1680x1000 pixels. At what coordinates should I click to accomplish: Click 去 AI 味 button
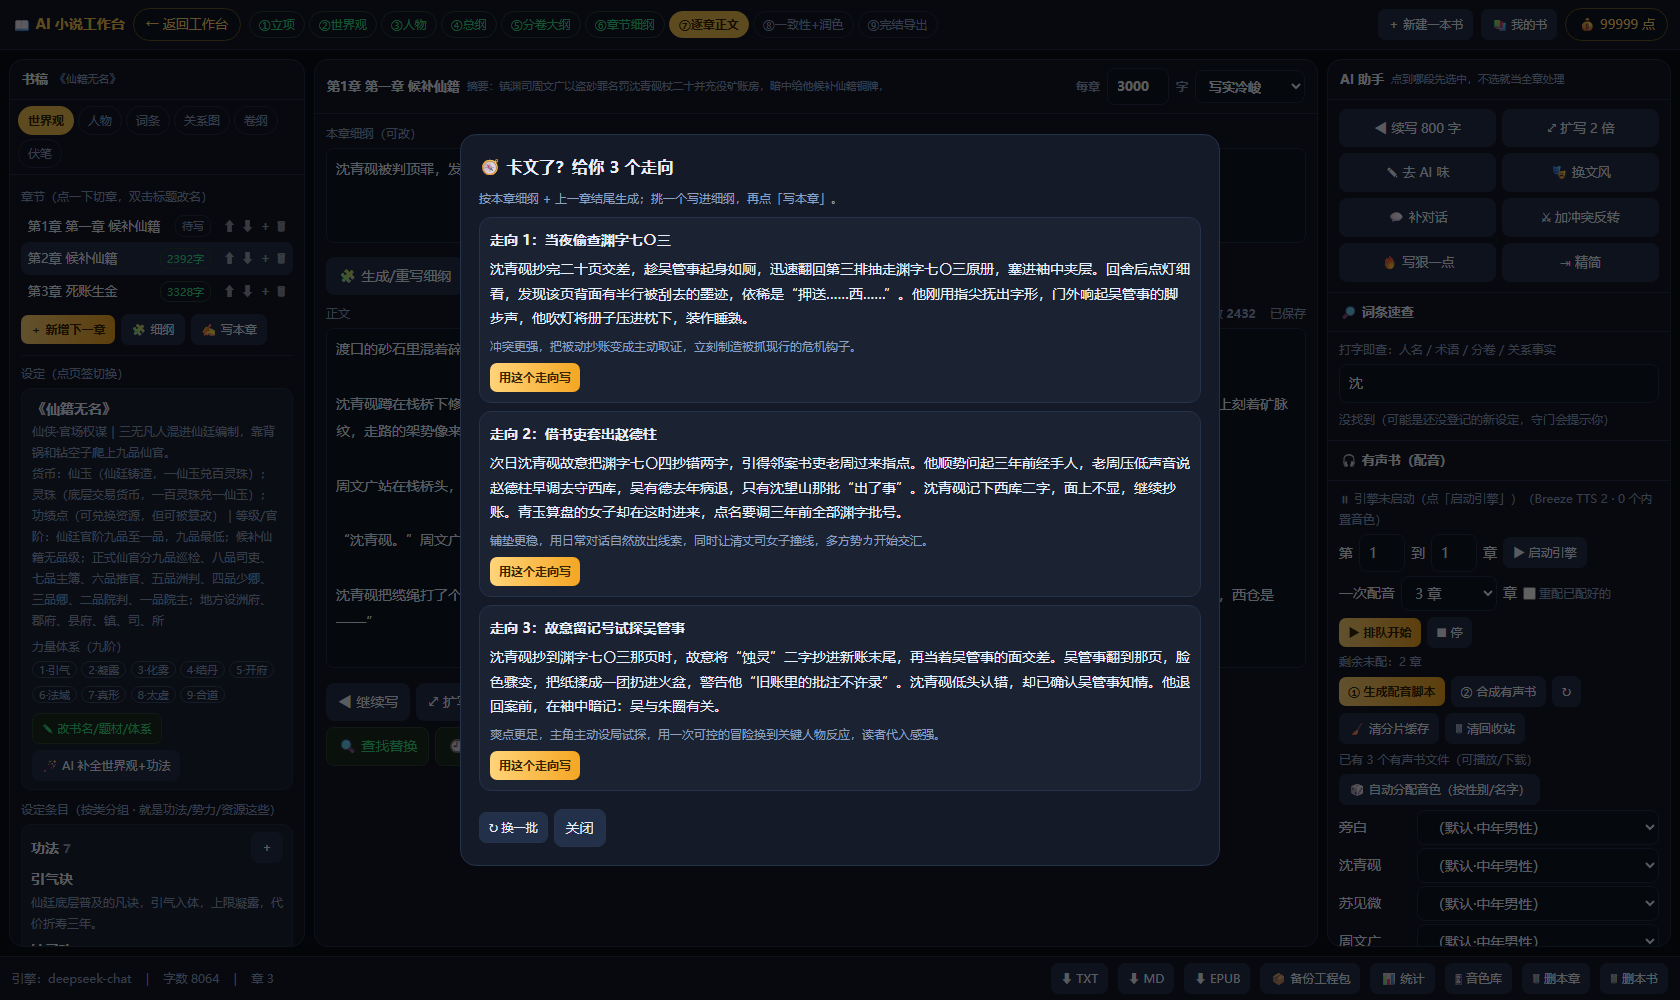click(x=1417, y=172)
